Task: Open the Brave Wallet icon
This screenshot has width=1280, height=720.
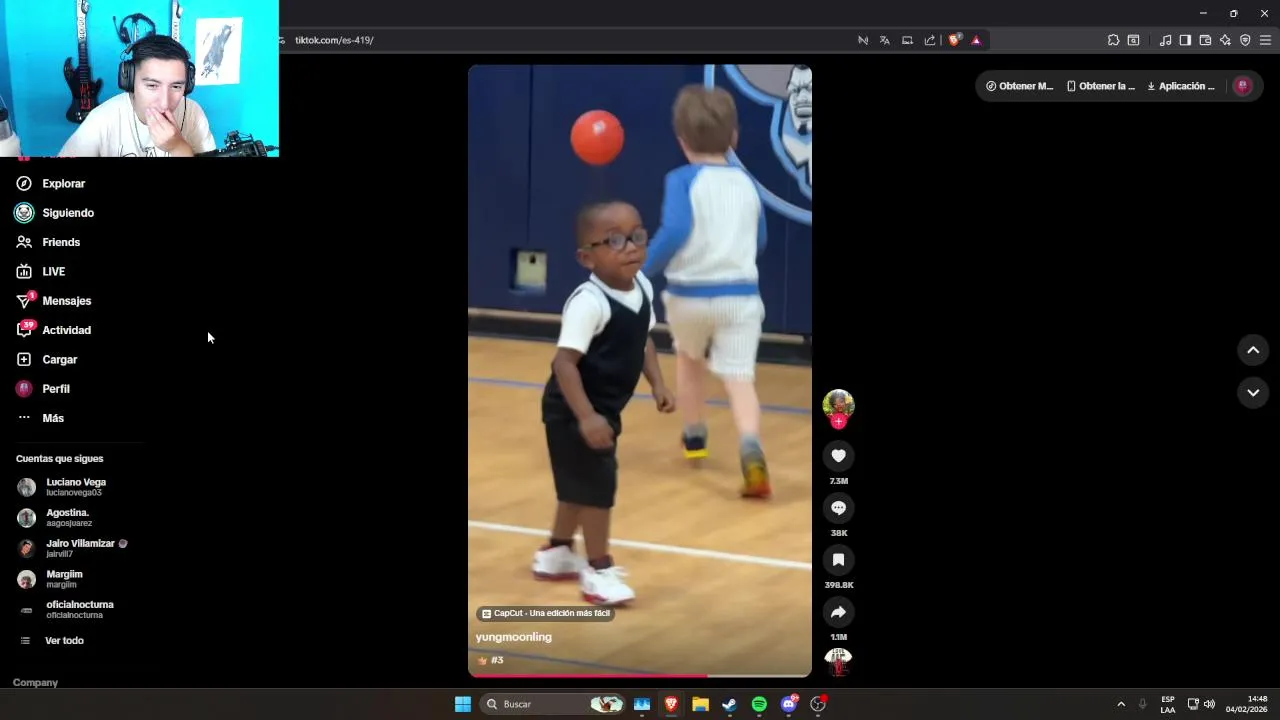Action: click(1205, 40)
